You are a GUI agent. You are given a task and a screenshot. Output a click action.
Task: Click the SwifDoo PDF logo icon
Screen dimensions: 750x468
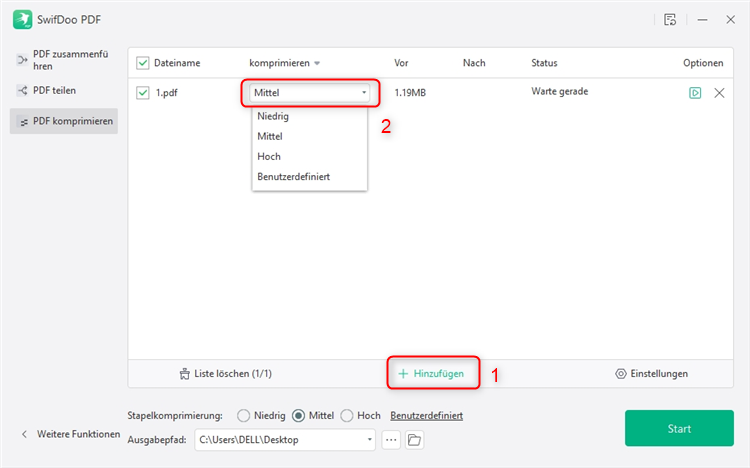(x=21, y=19)
